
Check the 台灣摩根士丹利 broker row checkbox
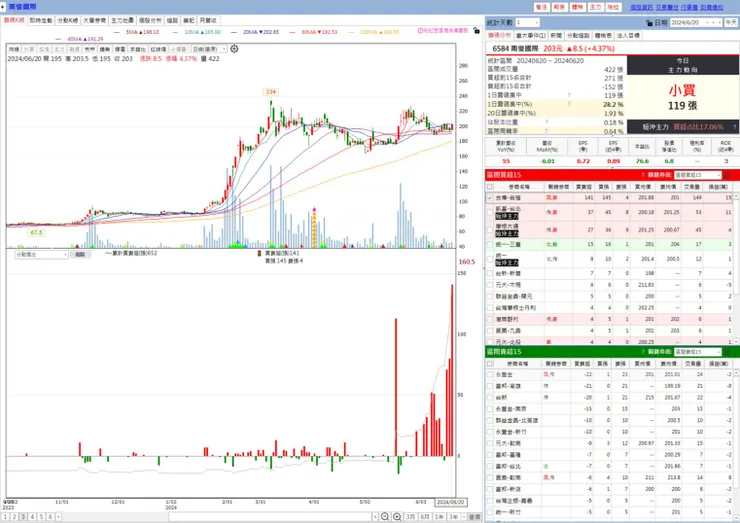point(490,308)
